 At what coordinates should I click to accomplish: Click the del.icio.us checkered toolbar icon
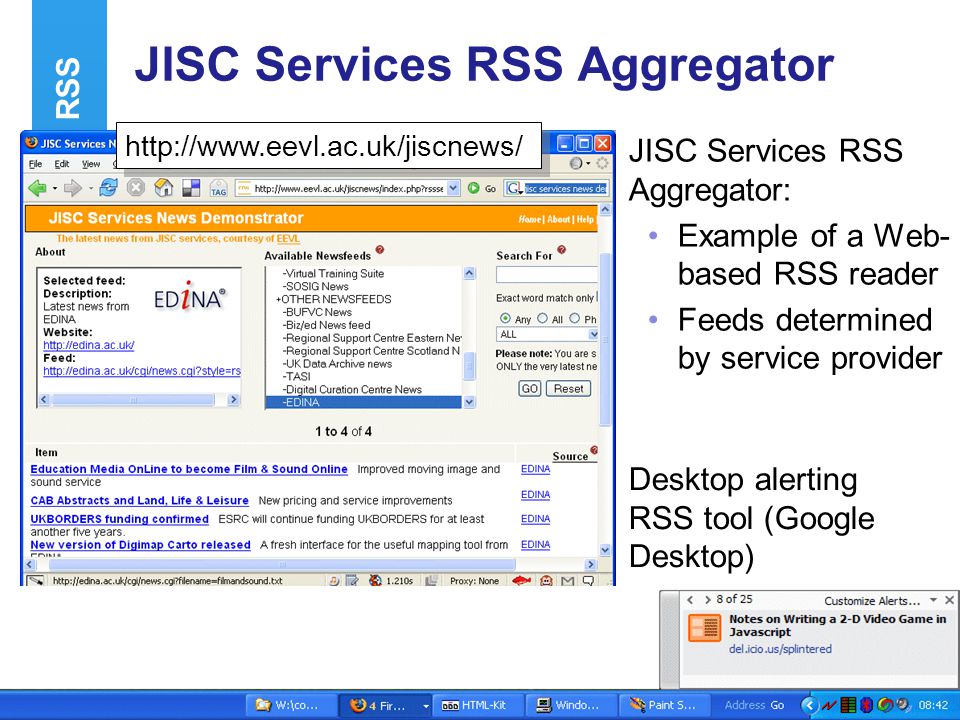coord(192,188)
